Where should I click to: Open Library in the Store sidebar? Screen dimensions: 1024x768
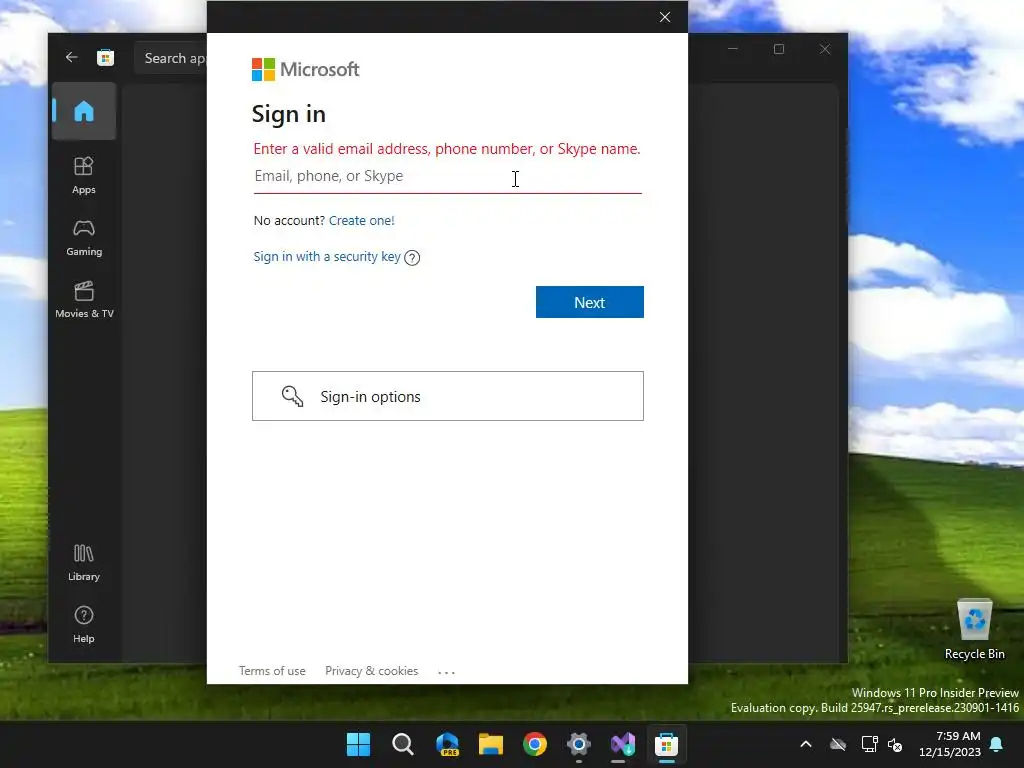point(84,562)
